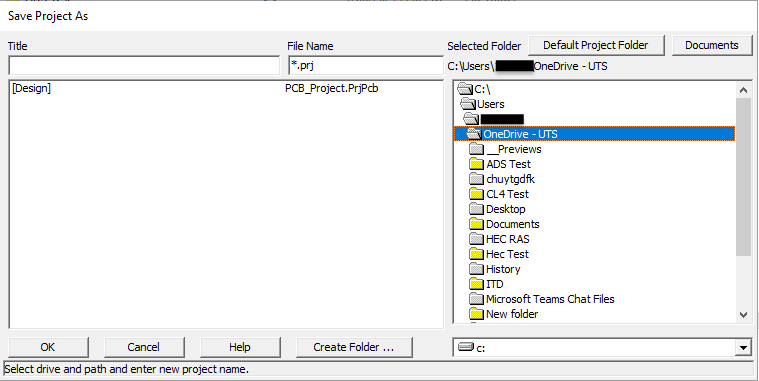Click the folder tree scroll down arrow
The width and height of the screenshot is (759, 381).
tap(744, 315)
